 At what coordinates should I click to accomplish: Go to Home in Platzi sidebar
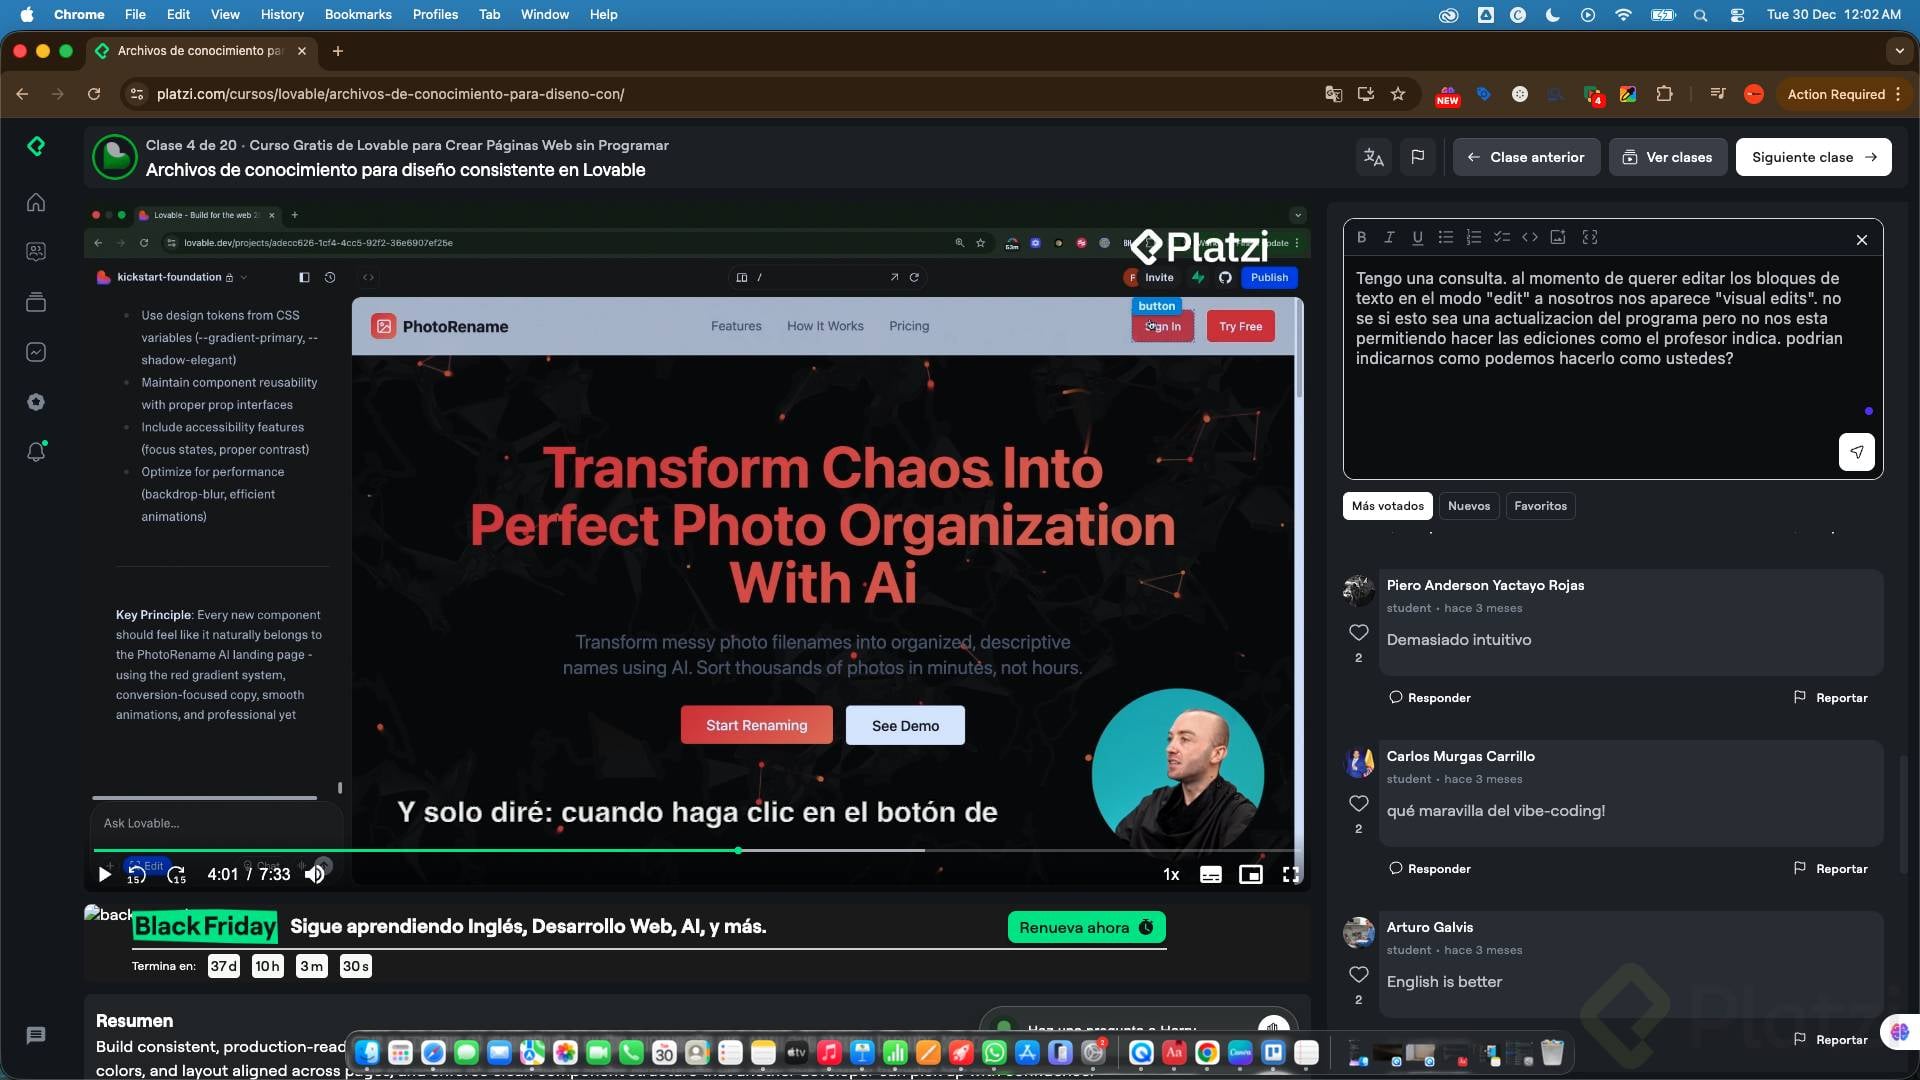36,202
